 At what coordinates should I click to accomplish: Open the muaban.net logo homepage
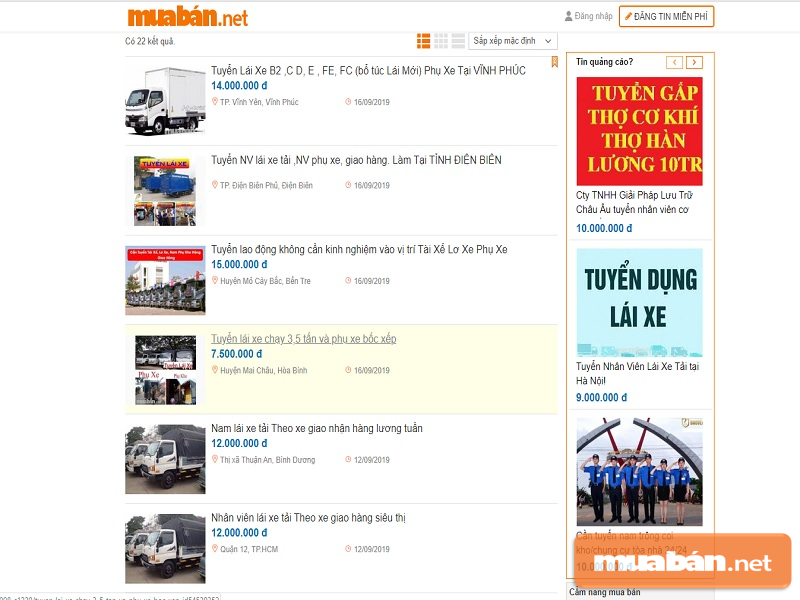coord(187,17)
